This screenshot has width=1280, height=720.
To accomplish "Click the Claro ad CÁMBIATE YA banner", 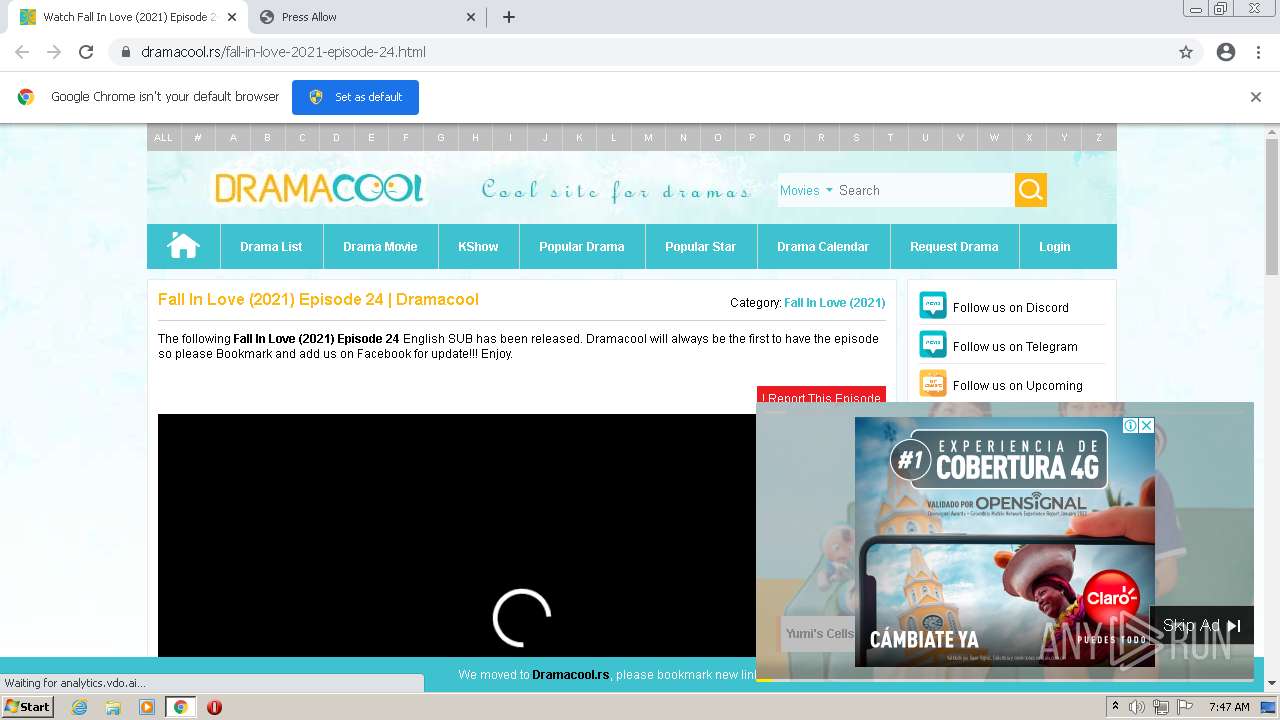I will (x=924, y=639).
